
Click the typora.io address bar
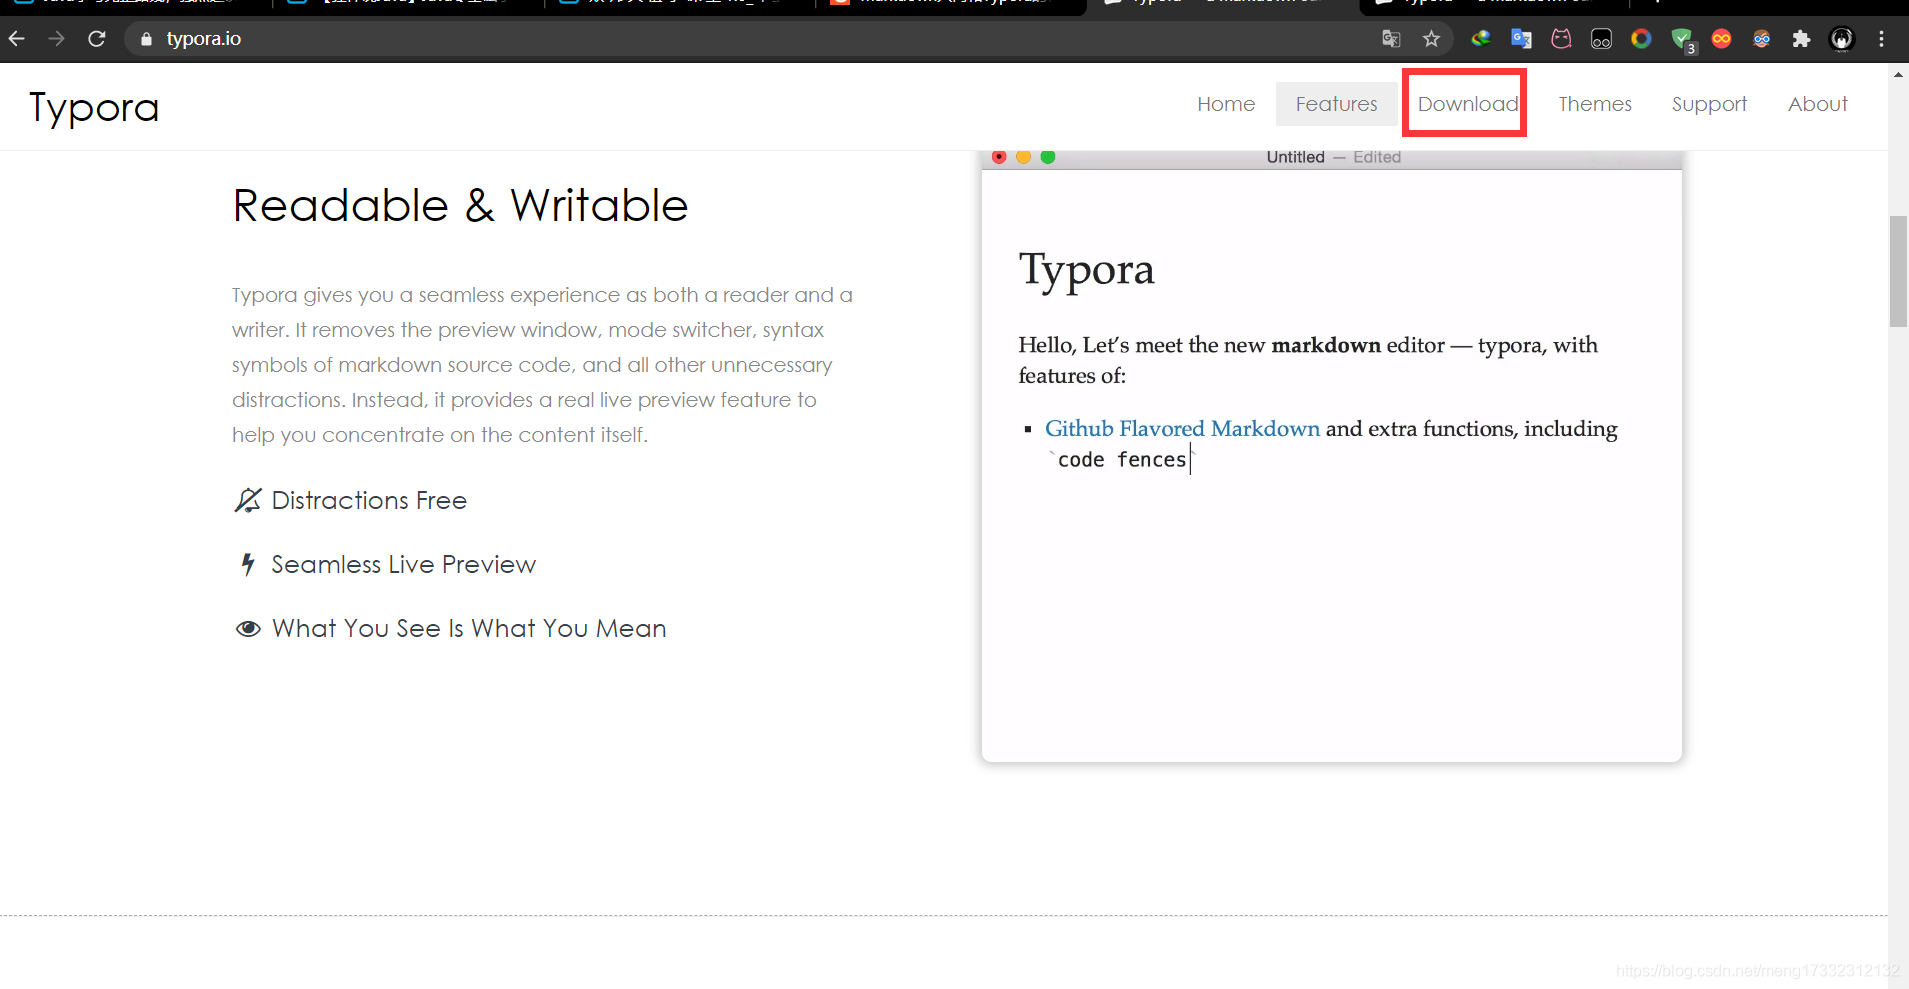[750, 39]
